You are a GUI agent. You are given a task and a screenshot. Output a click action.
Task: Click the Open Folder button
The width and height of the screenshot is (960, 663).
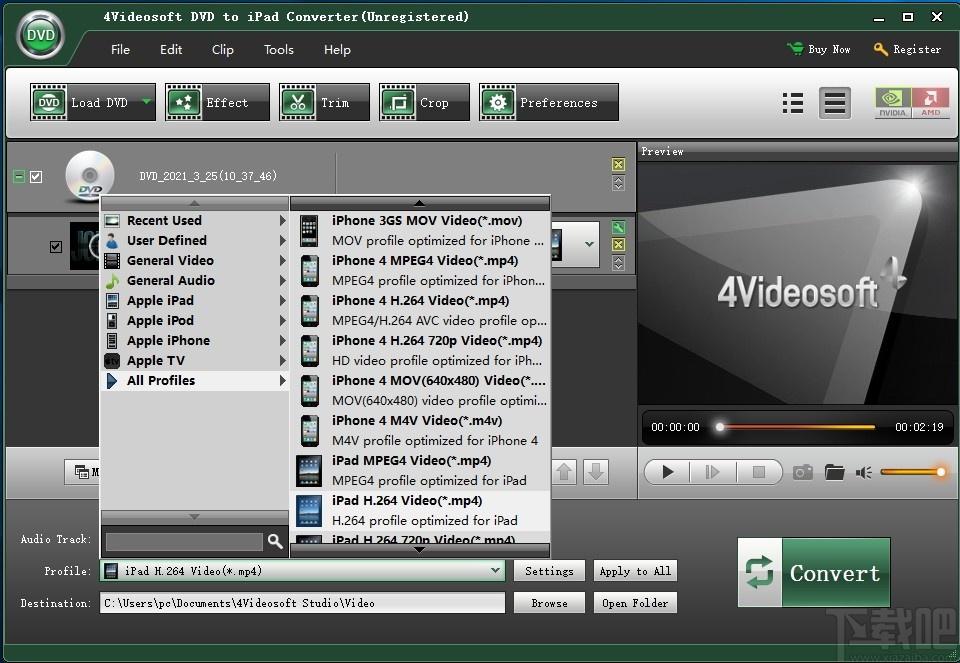(635, 603)
